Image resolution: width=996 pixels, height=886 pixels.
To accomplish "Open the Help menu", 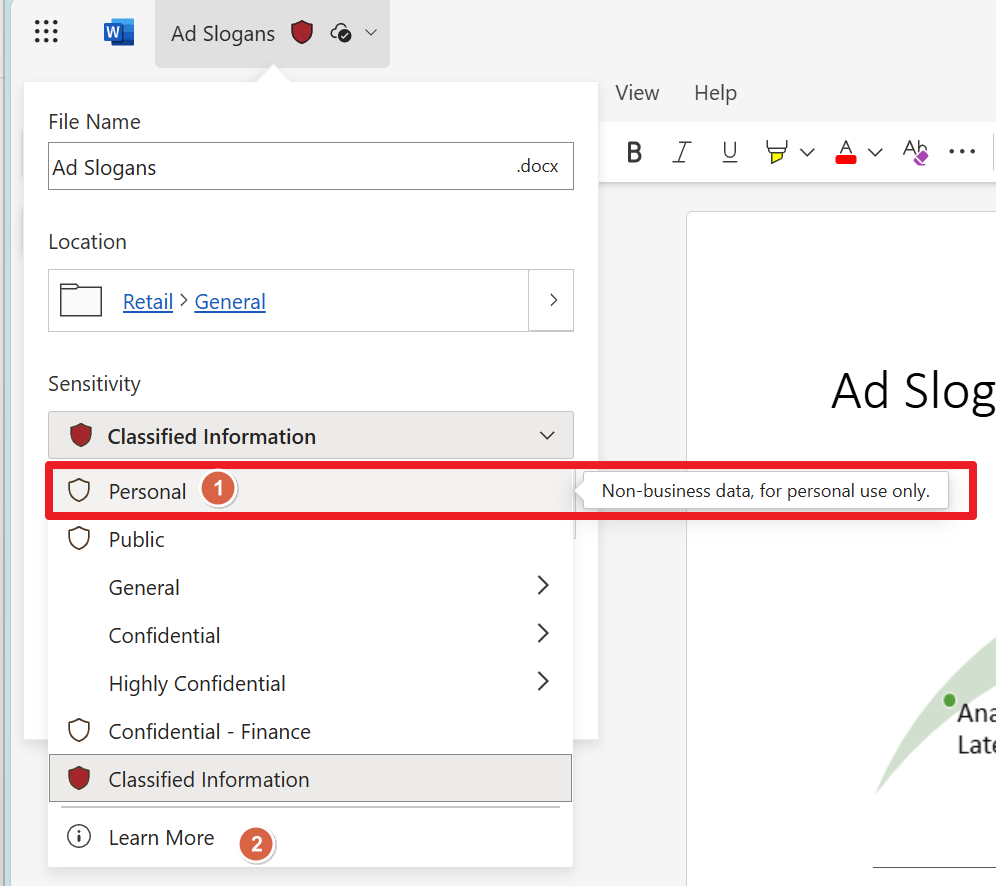I will click(715, 93).
